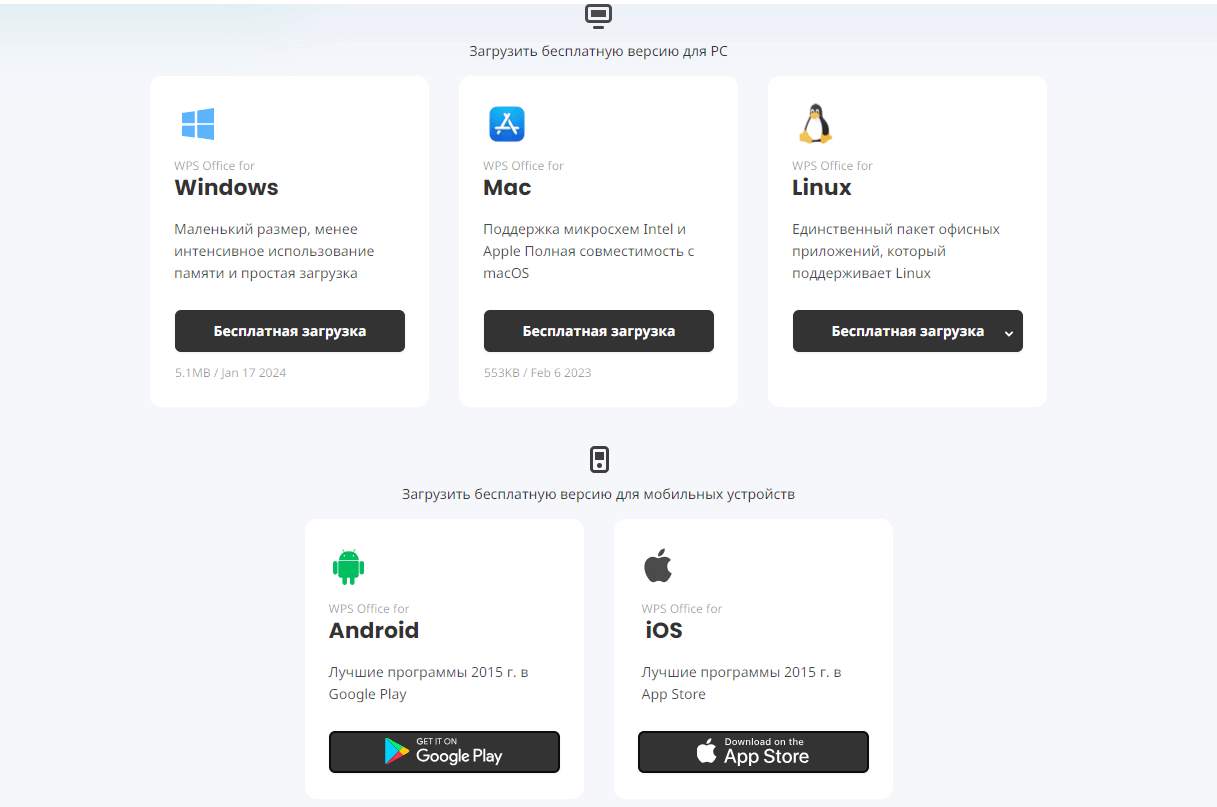Download WPS Office for Windows

290,331
